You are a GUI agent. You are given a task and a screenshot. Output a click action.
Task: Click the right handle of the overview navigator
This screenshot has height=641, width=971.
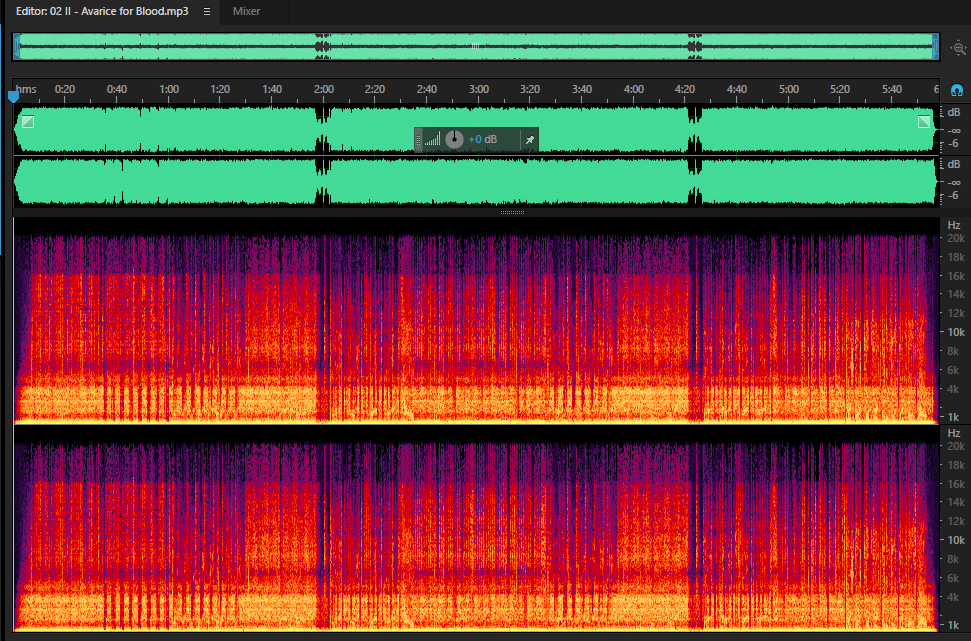click(x=935, y=47)
